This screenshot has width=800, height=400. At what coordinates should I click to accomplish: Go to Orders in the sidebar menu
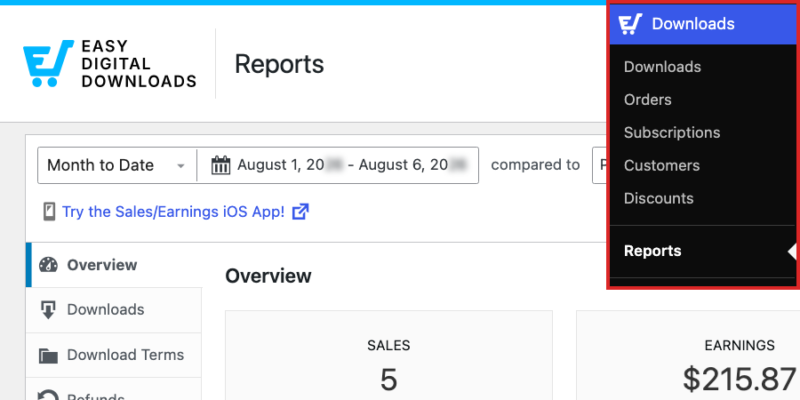pos(647,99)
